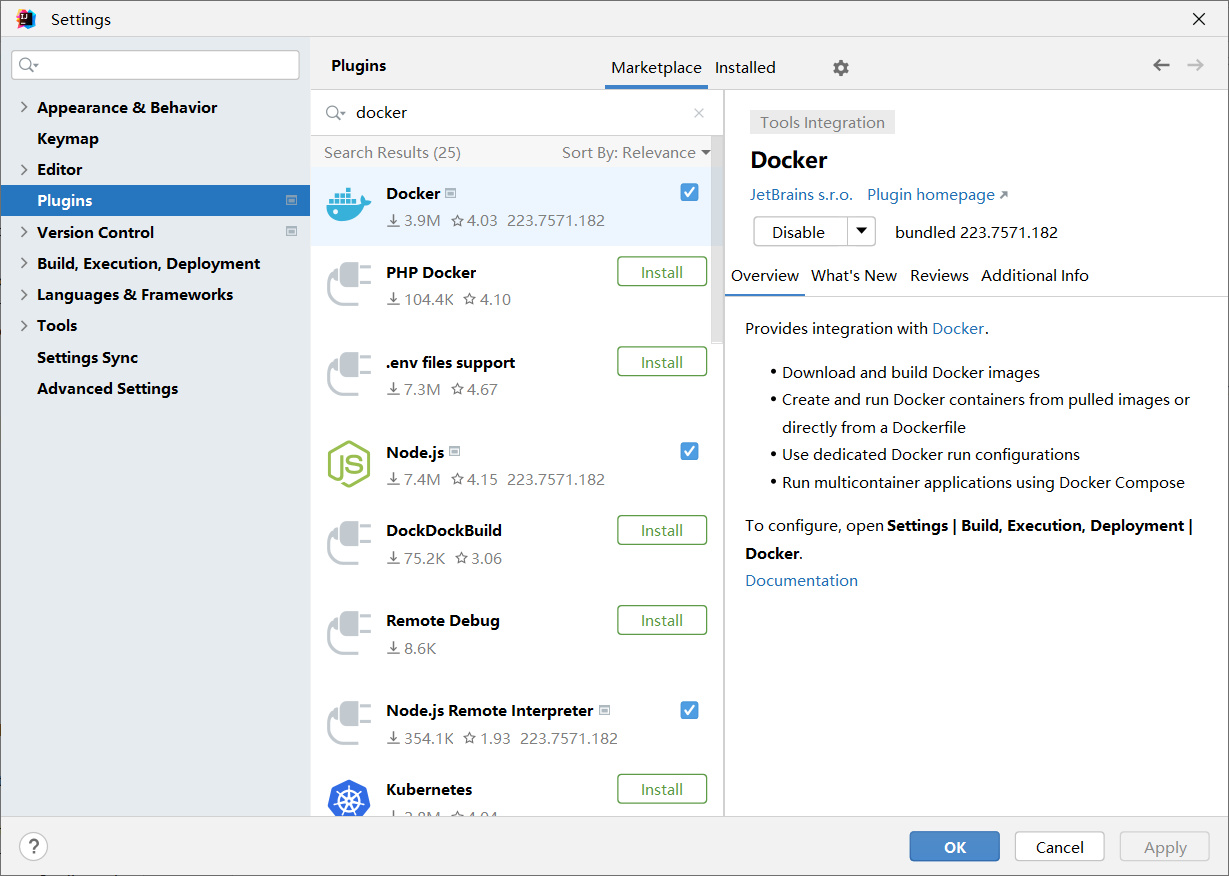Expand the Tools settings section
This screenshot has width=1229, height=876.
point(24,325)
